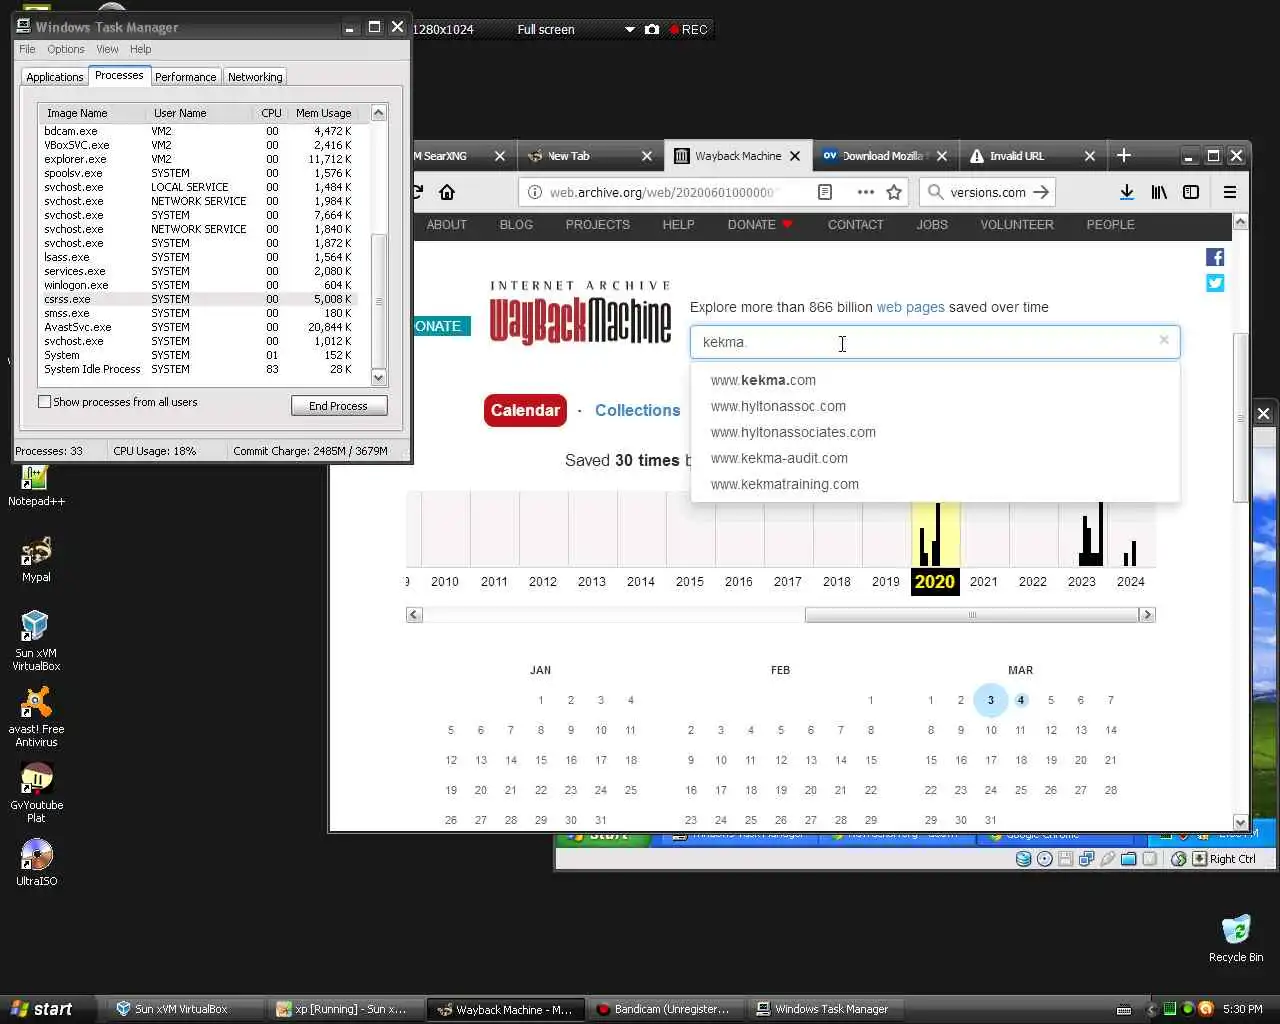Open BLOG in archive navigation bar
Screen dimensions: 1280x1024
click(x=516, y=225)
